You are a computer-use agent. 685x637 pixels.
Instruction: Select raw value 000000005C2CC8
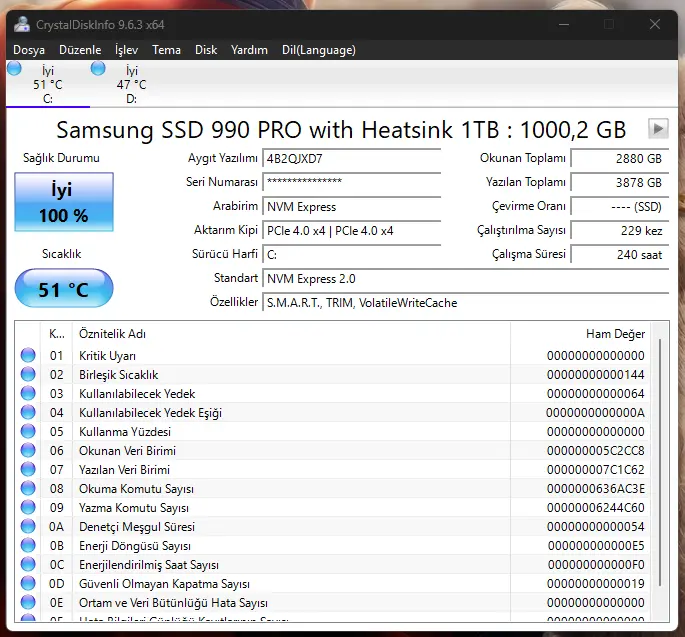pos(595,451)
